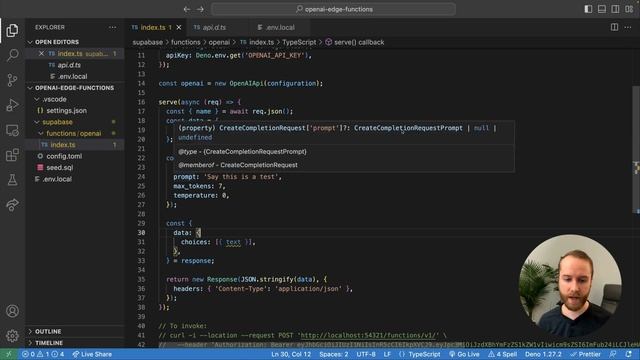Screen dimensions: 640x360
Task: Open editor More Actions ellipsis
Action: [x=628, y=27]
